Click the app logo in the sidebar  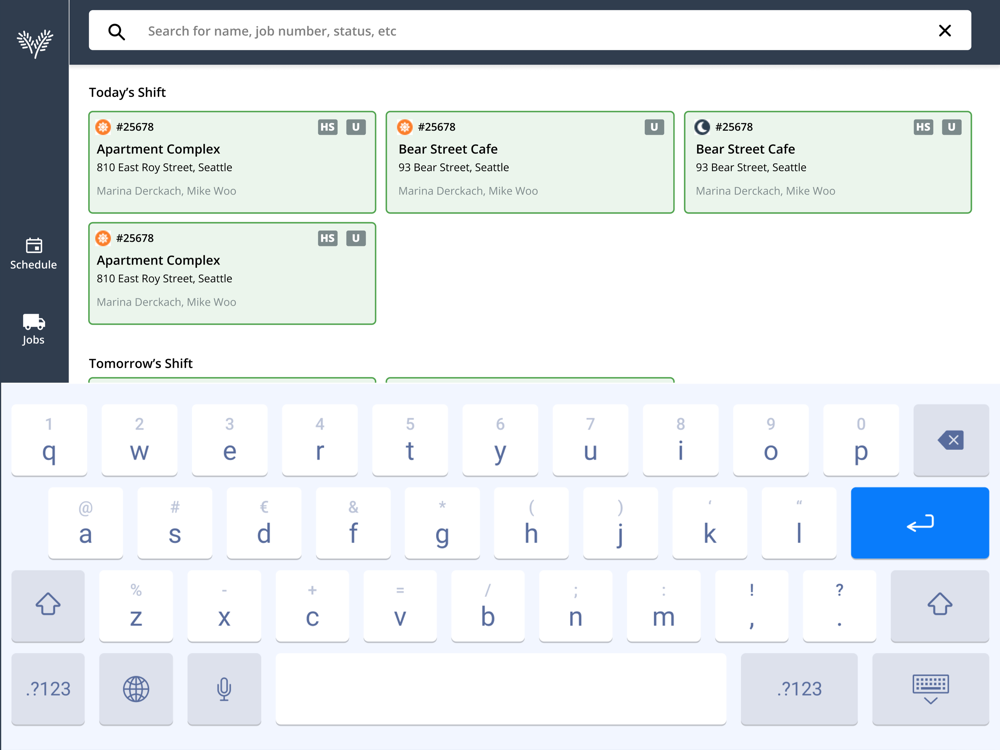34,44
